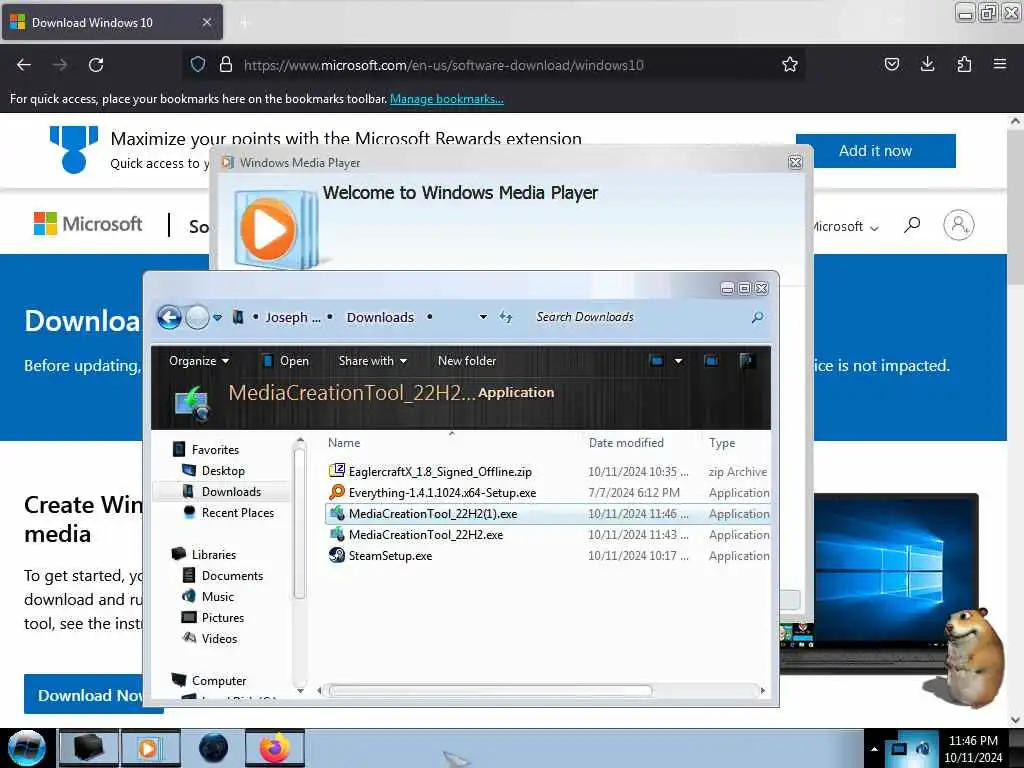The width and height of the screenshot is (1024, 768).
Task: Open the Pictures library
Action: click(223, 617)
